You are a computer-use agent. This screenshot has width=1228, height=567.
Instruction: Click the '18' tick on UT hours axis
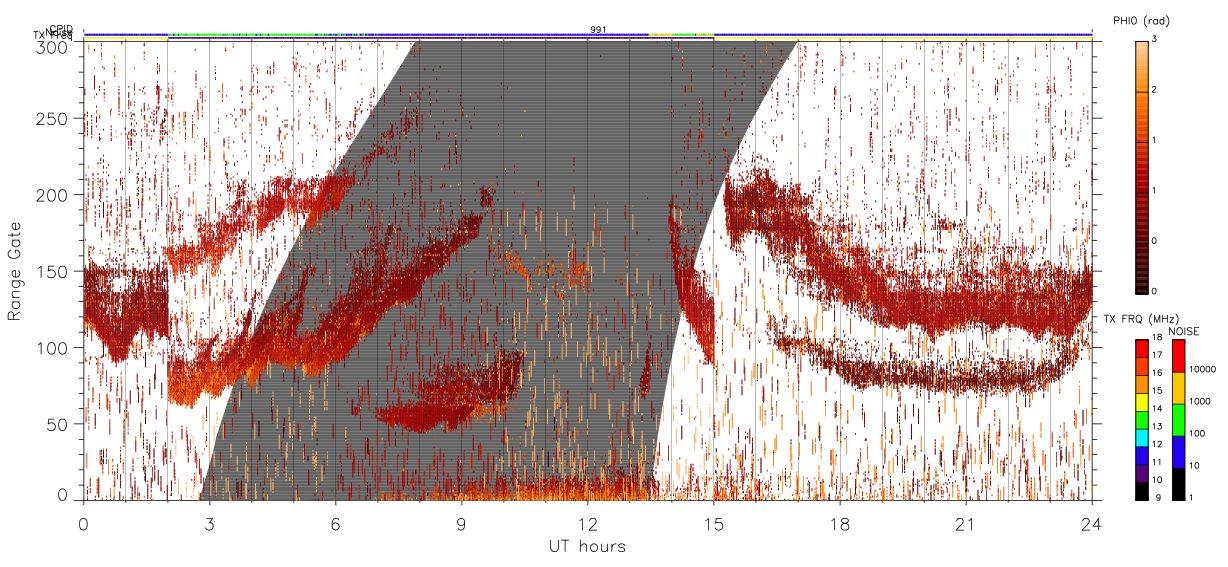click(840, 524)
